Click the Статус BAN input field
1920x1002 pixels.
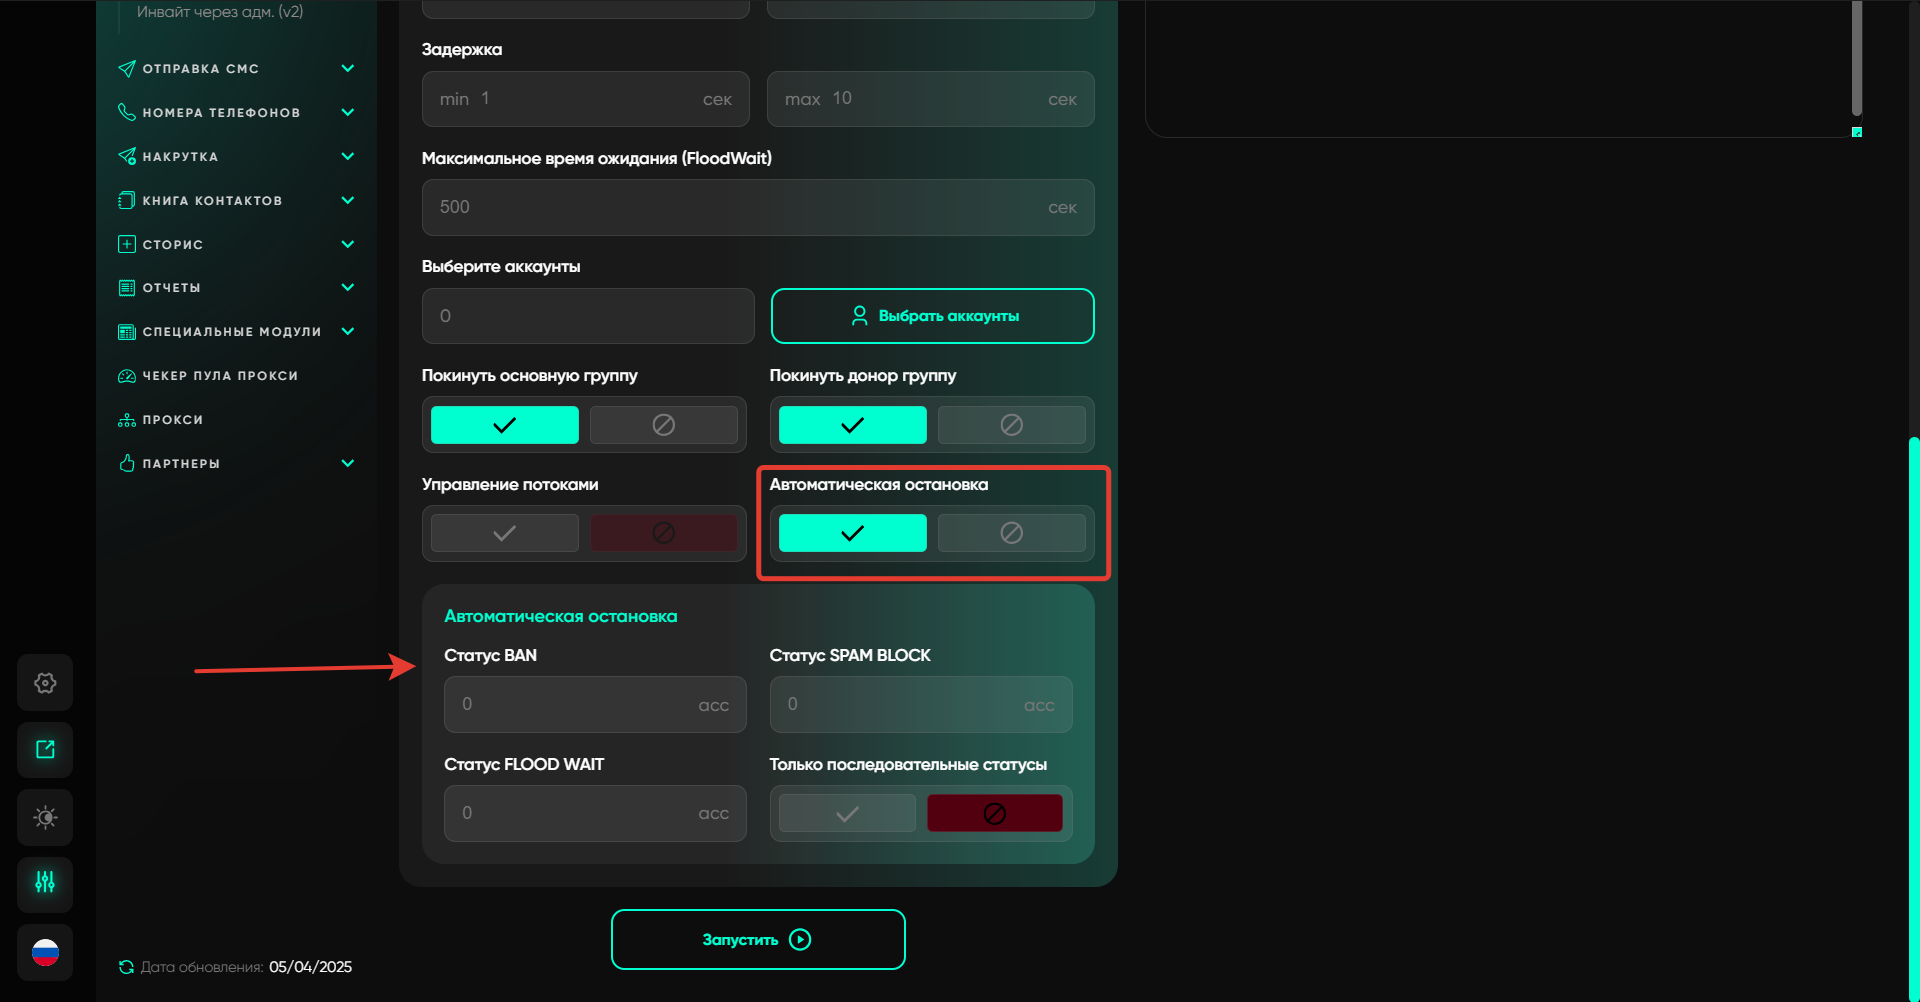(x=580, y=705)
